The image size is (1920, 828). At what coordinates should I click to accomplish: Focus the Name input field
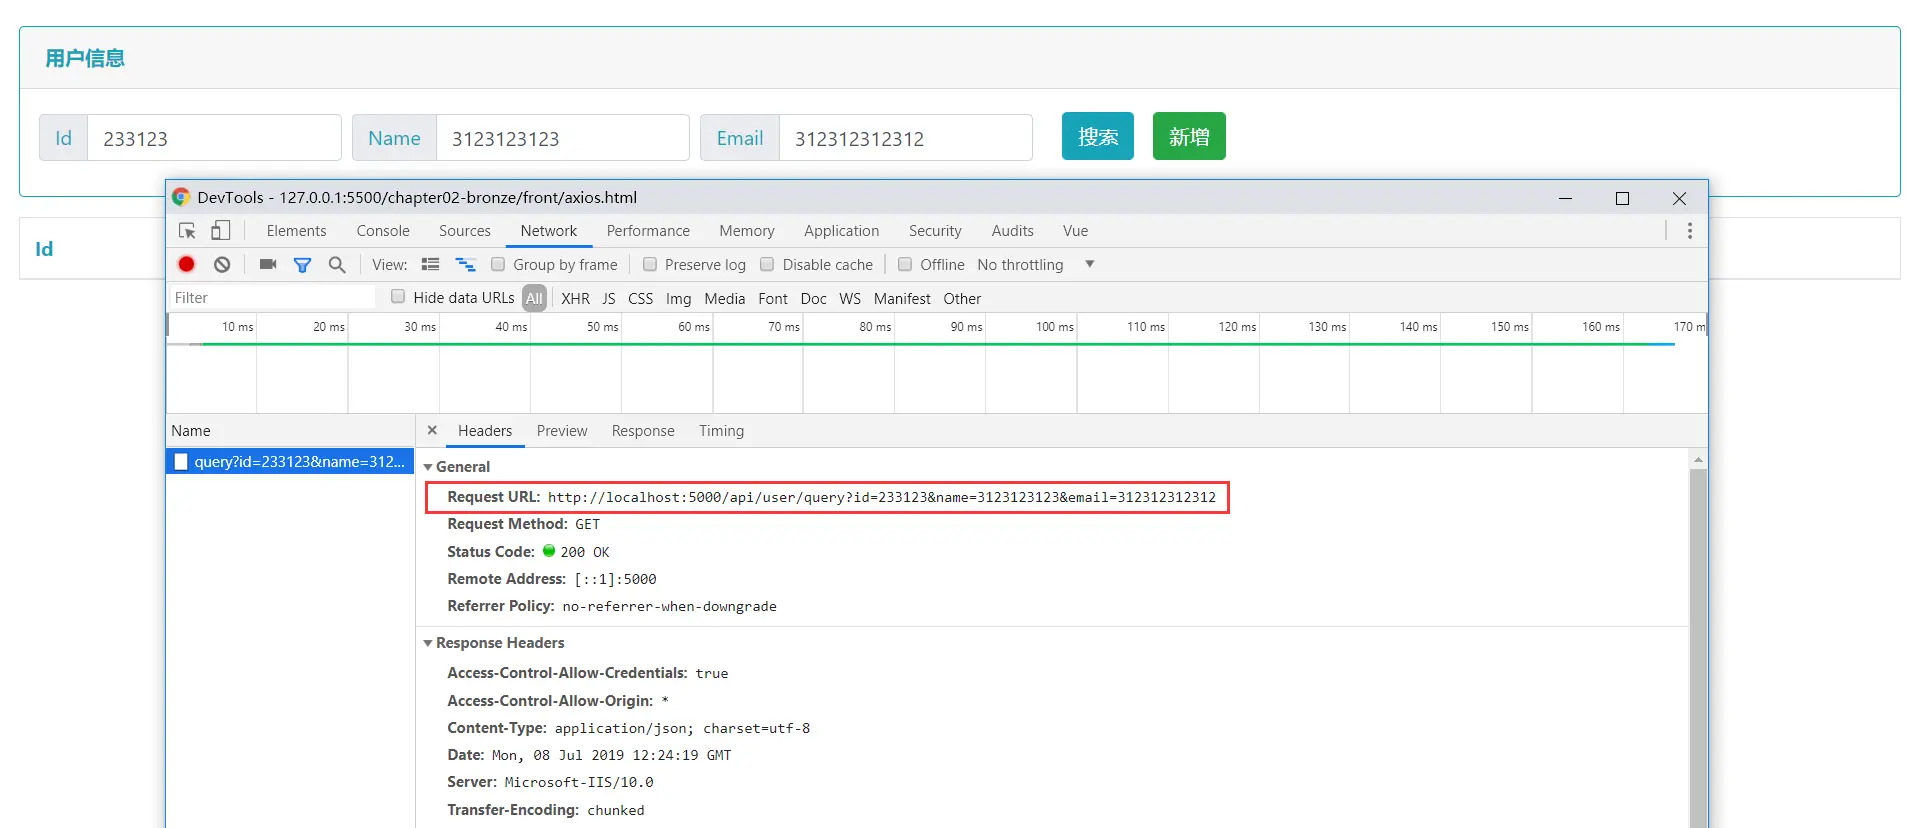(562, 138)
